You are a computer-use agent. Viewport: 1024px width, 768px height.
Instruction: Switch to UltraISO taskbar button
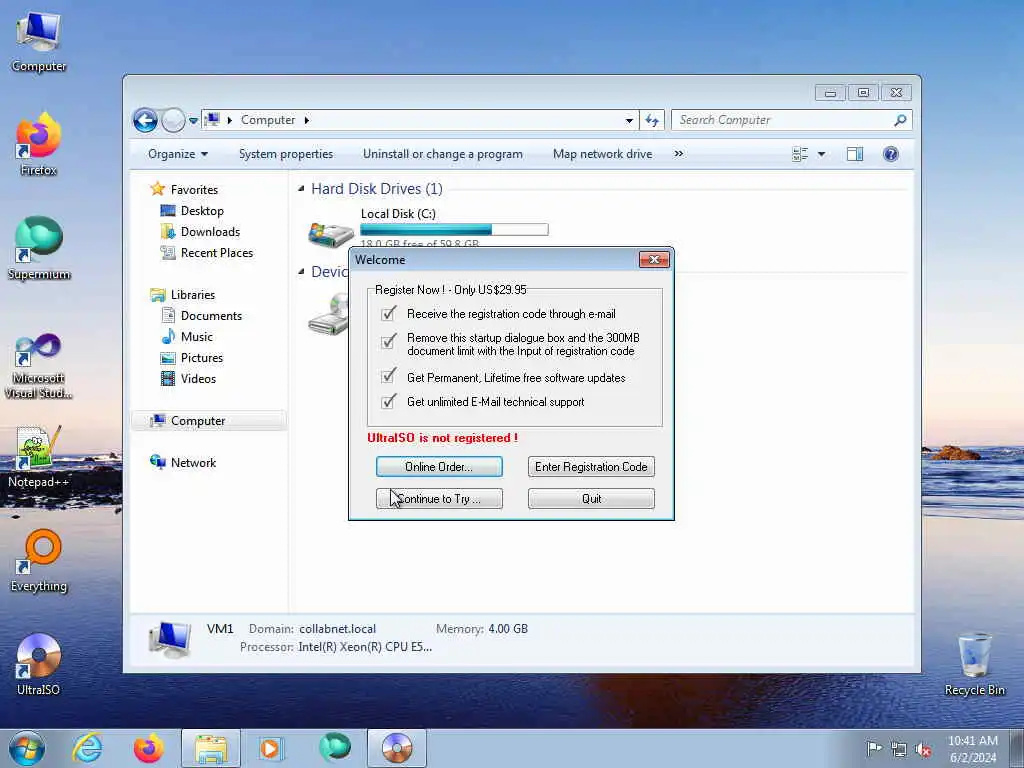coord(396,748)
